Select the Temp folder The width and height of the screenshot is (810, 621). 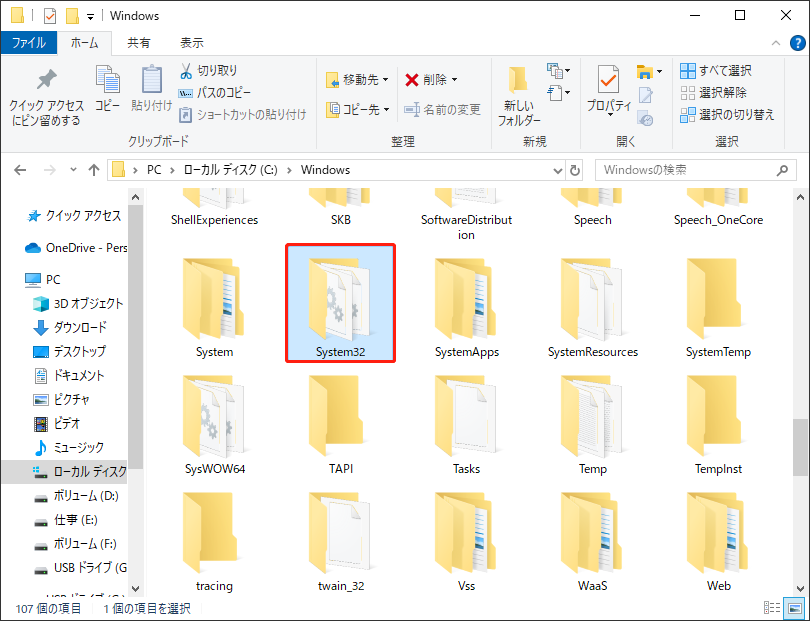pos(593,425)
